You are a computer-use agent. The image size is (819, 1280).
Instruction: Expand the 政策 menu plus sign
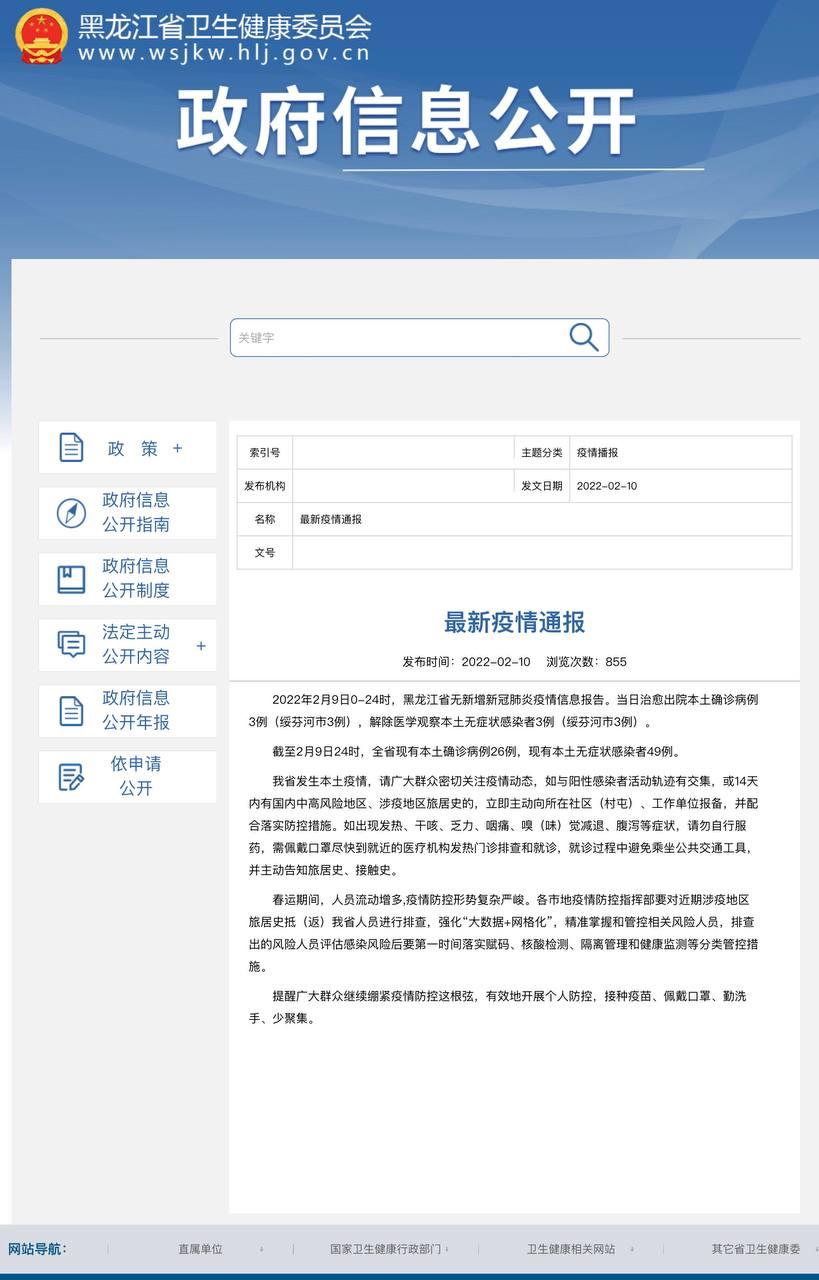click(178, 449)
